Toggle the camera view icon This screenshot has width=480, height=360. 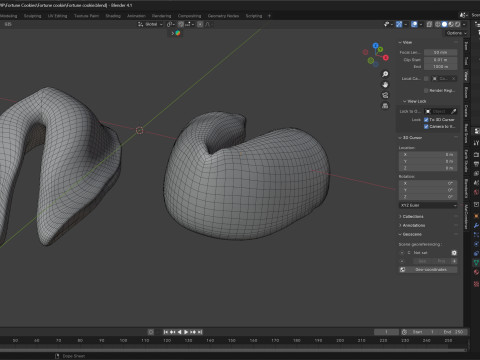click(x=385, y=95)
